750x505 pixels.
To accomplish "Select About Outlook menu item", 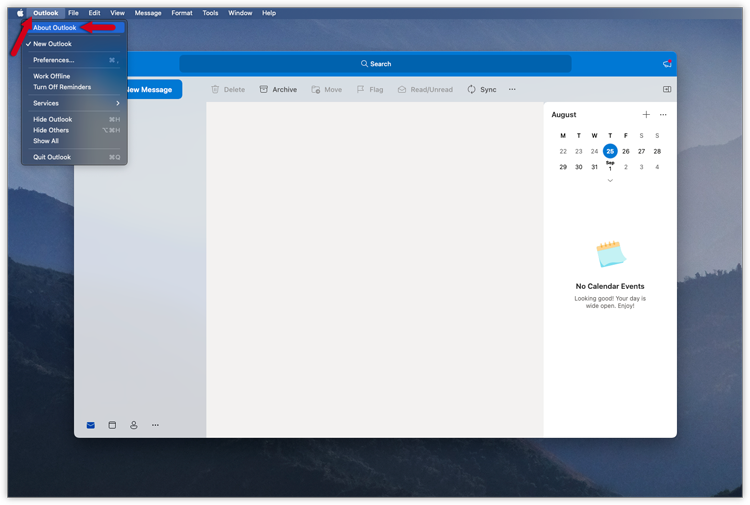I will point(55,28).
